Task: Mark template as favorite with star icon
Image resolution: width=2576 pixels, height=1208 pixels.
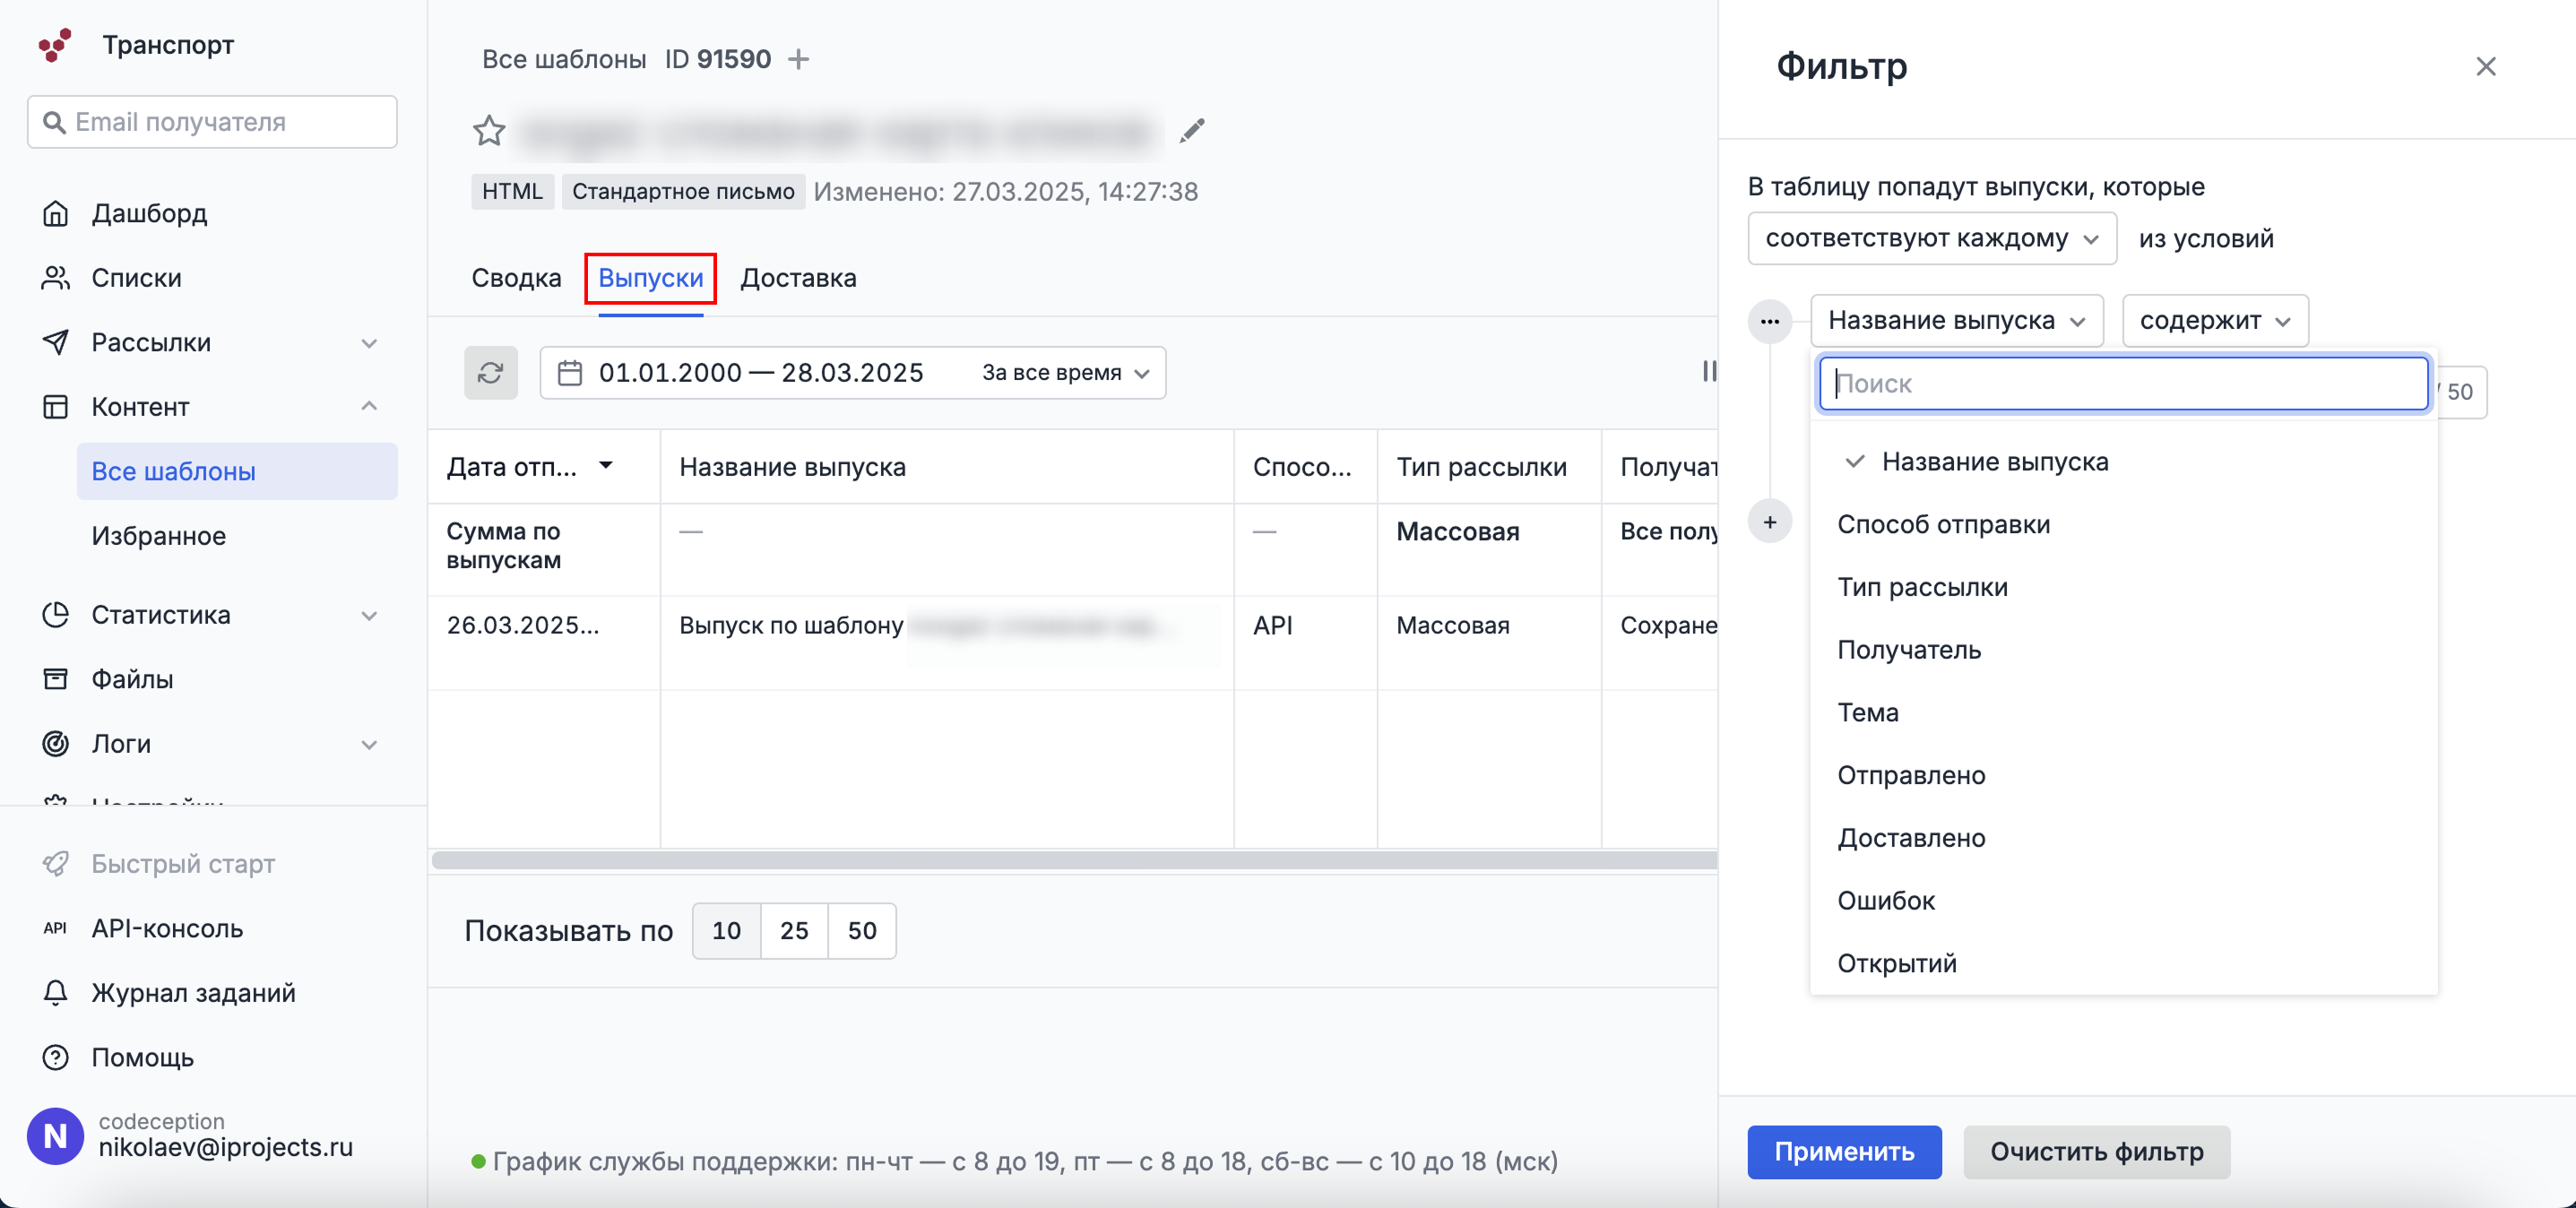Action: pos(489,131)
